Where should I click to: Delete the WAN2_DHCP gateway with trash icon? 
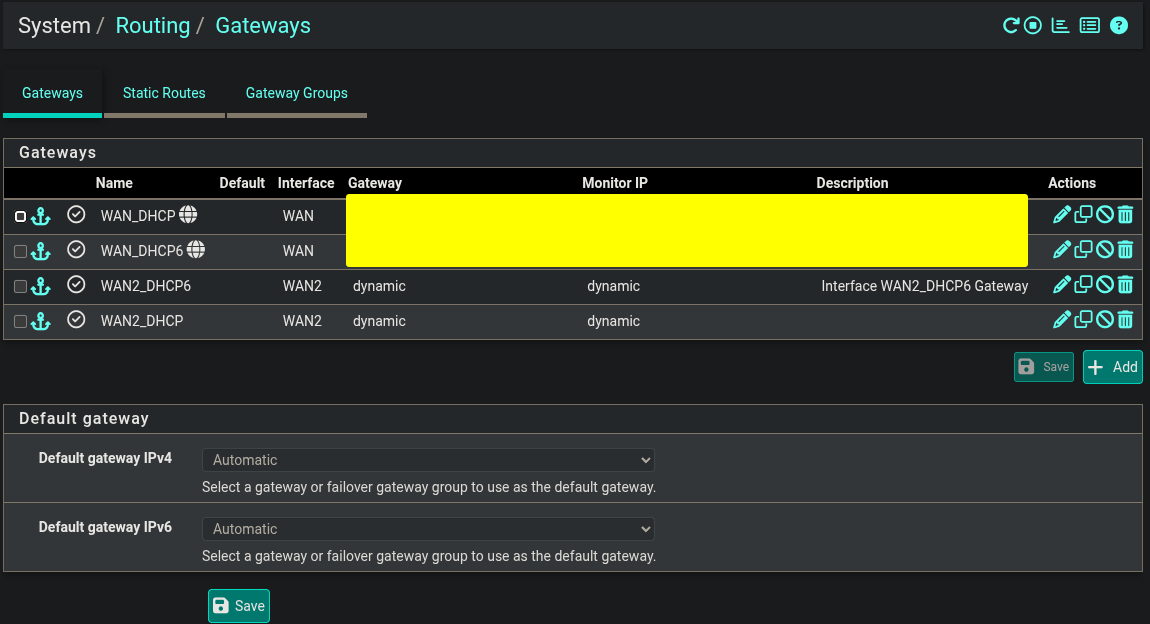(x=1125, y=320)
